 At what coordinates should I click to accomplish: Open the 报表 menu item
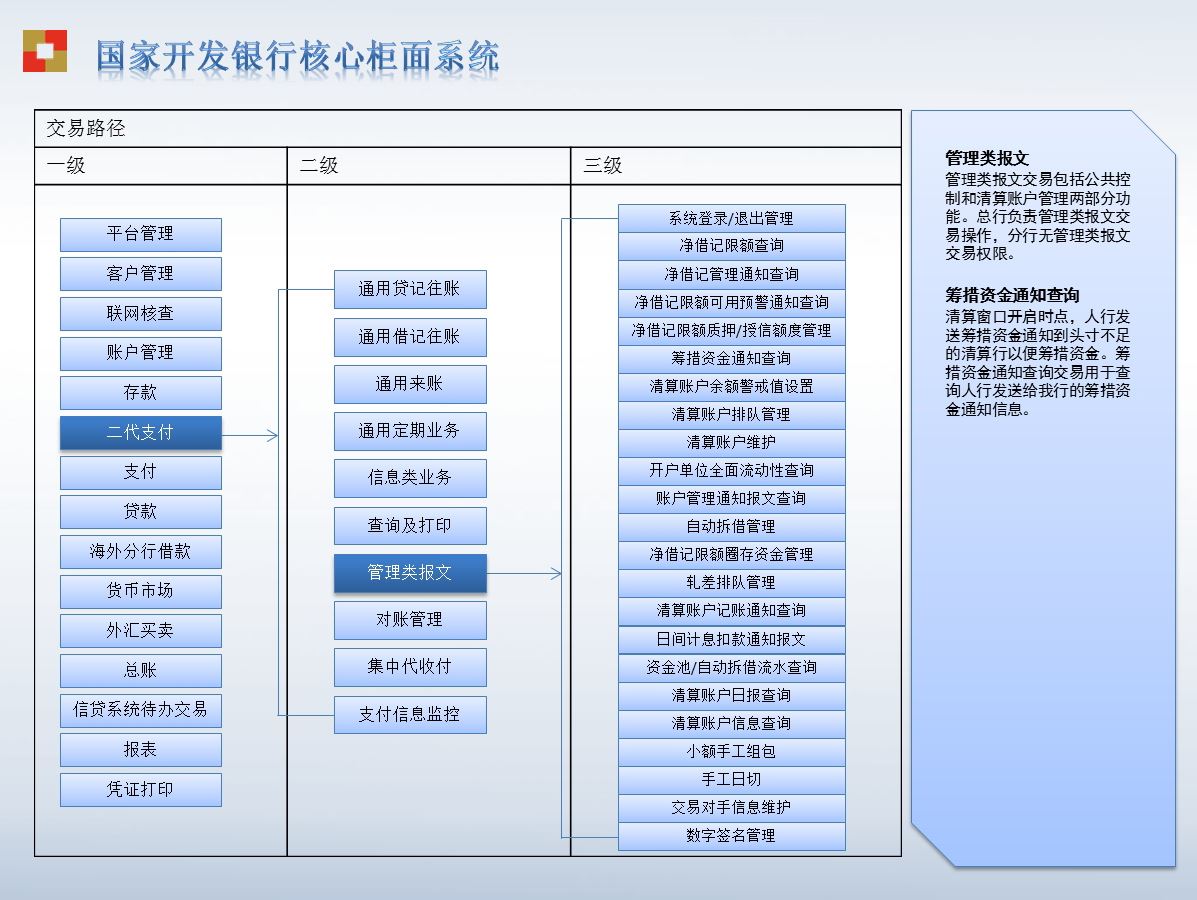pos(141,750)
